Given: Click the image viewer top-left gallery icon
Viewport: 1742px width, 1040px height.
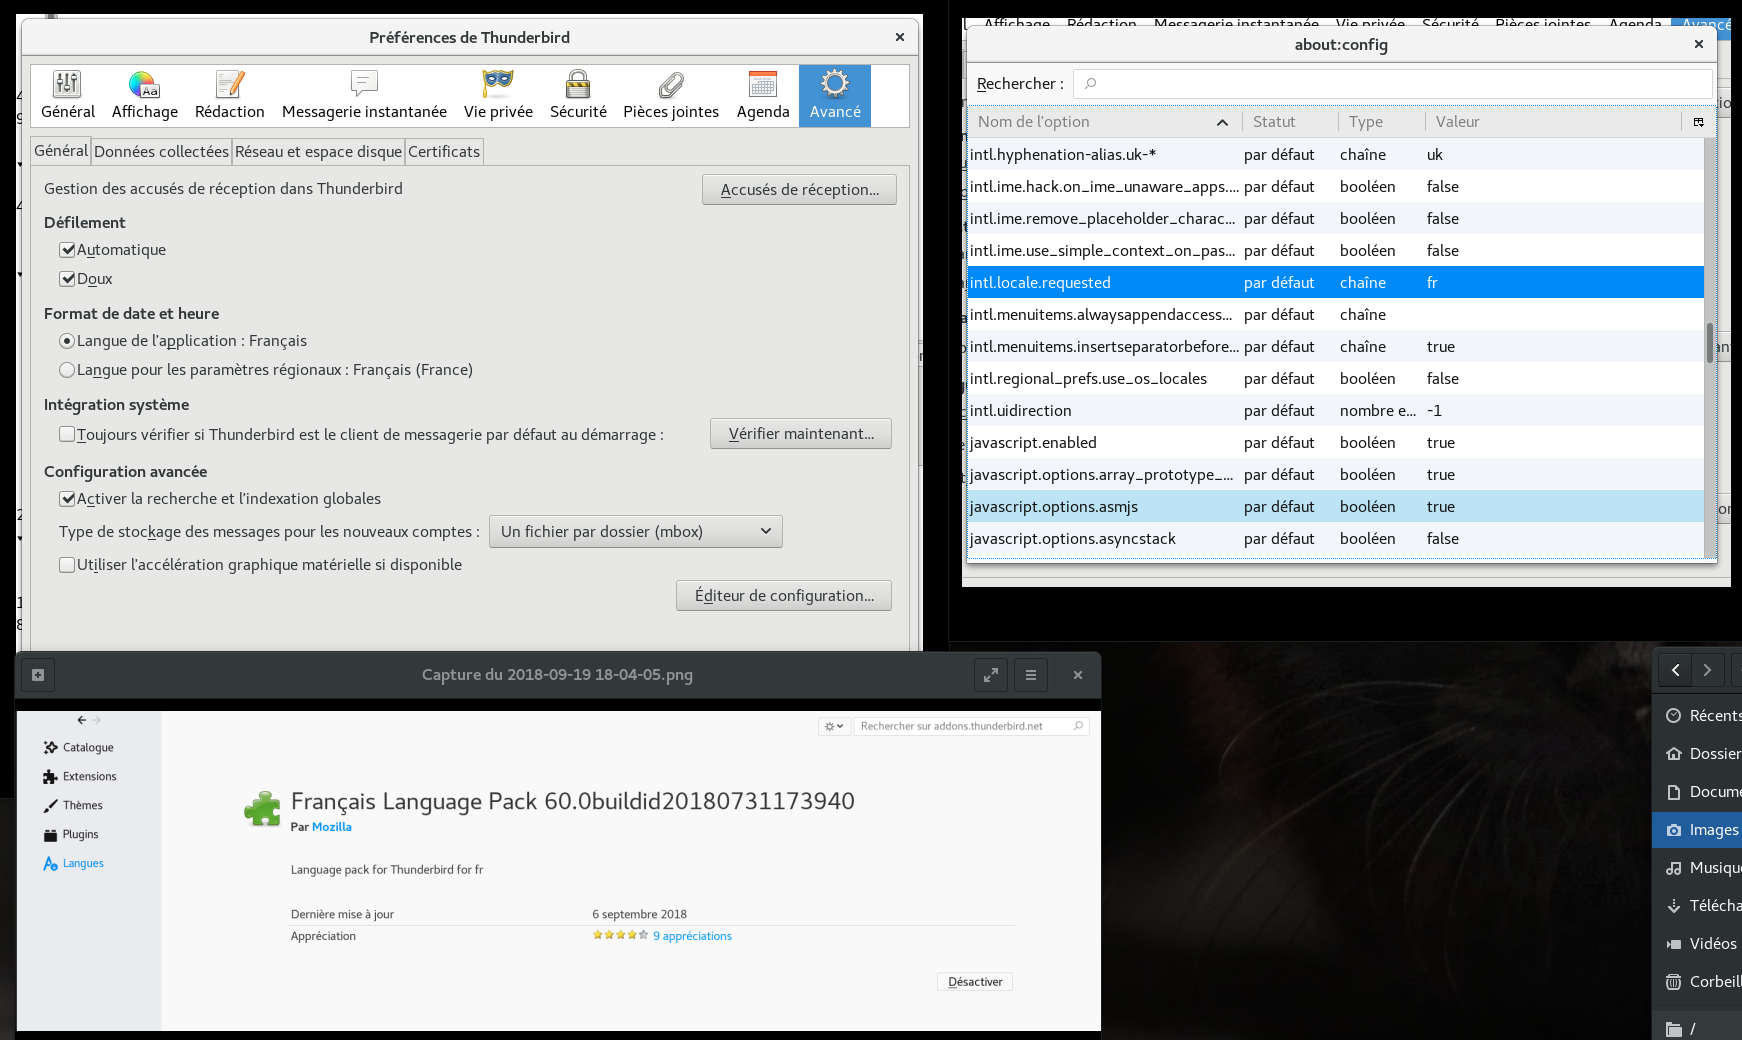Looking at the screenshot, I should [x=38, y=675].
